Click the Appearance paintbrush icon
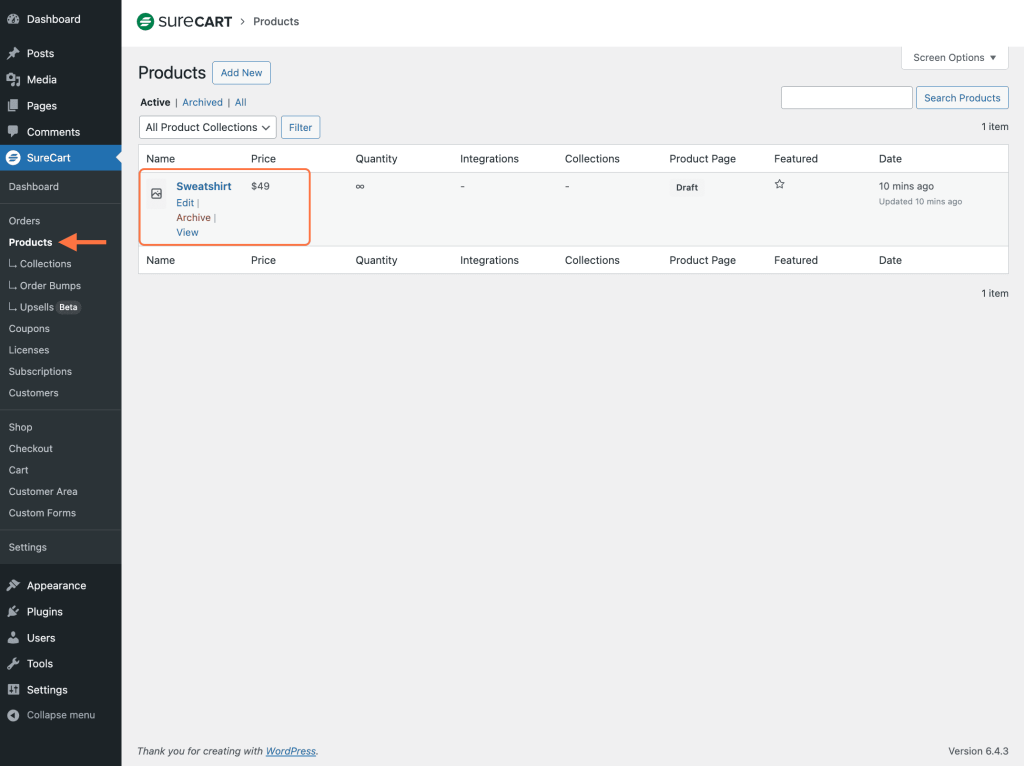This screenshot has height=766, width=1024. coord(13,586)
